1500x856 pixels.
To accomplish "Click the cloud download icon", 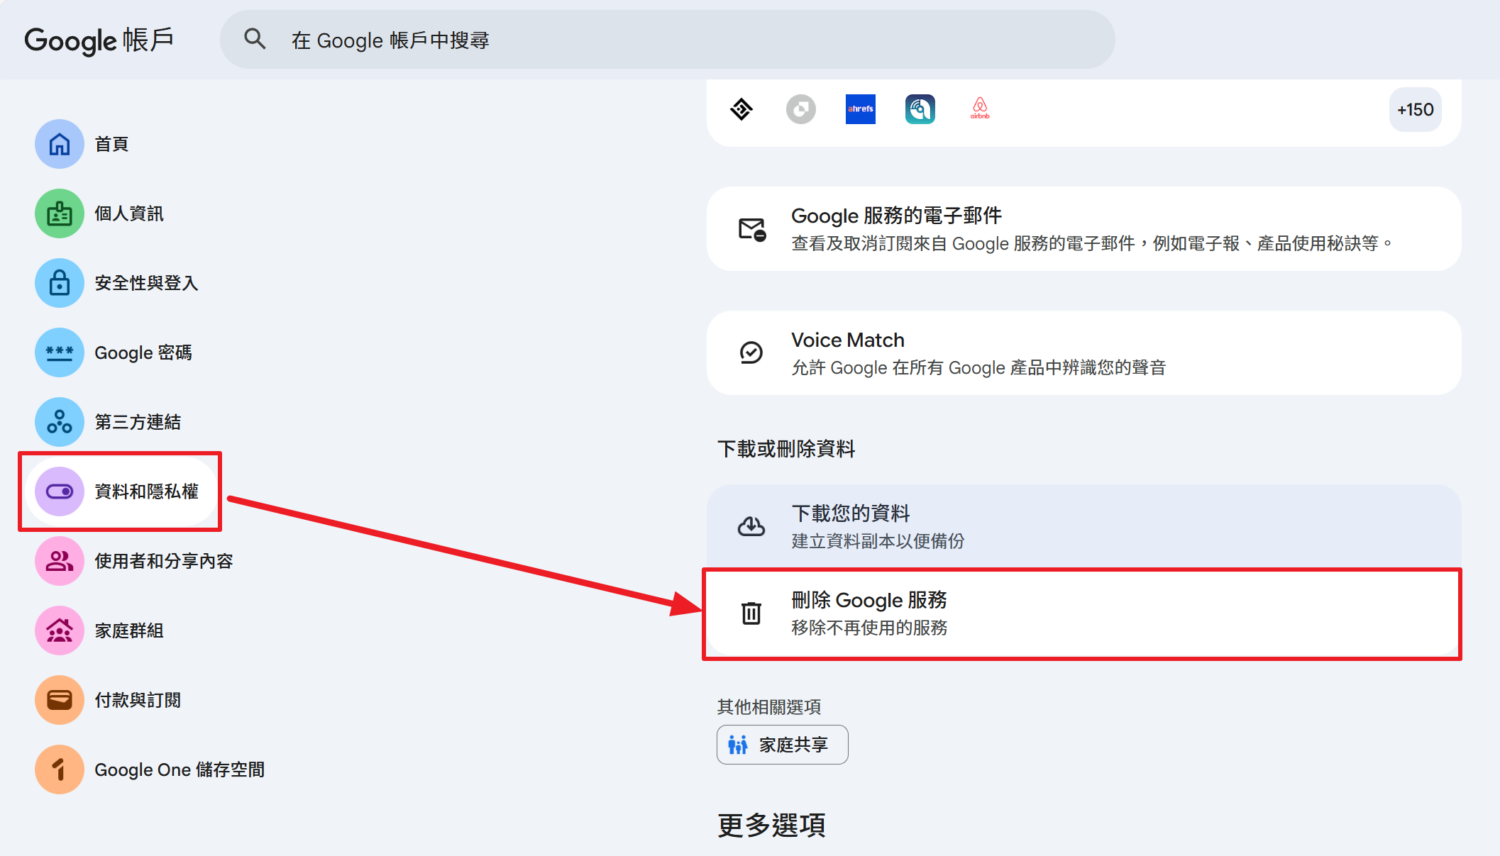I will tap(751, 526).
